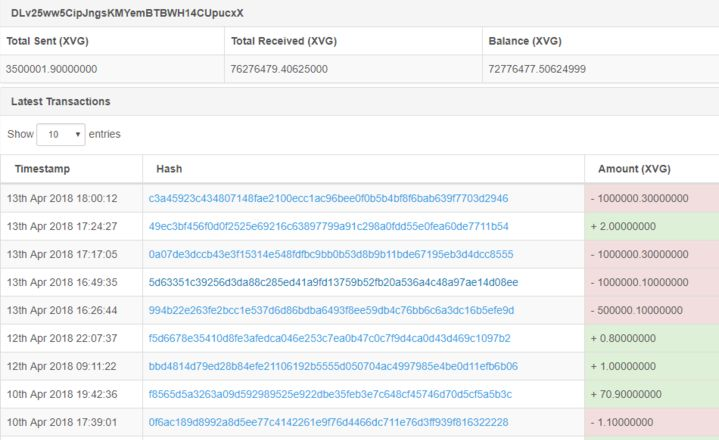This screenshot has width=719, height=440.
Task: Open the Show entries count dropdown
Action: tap(61, 134)
